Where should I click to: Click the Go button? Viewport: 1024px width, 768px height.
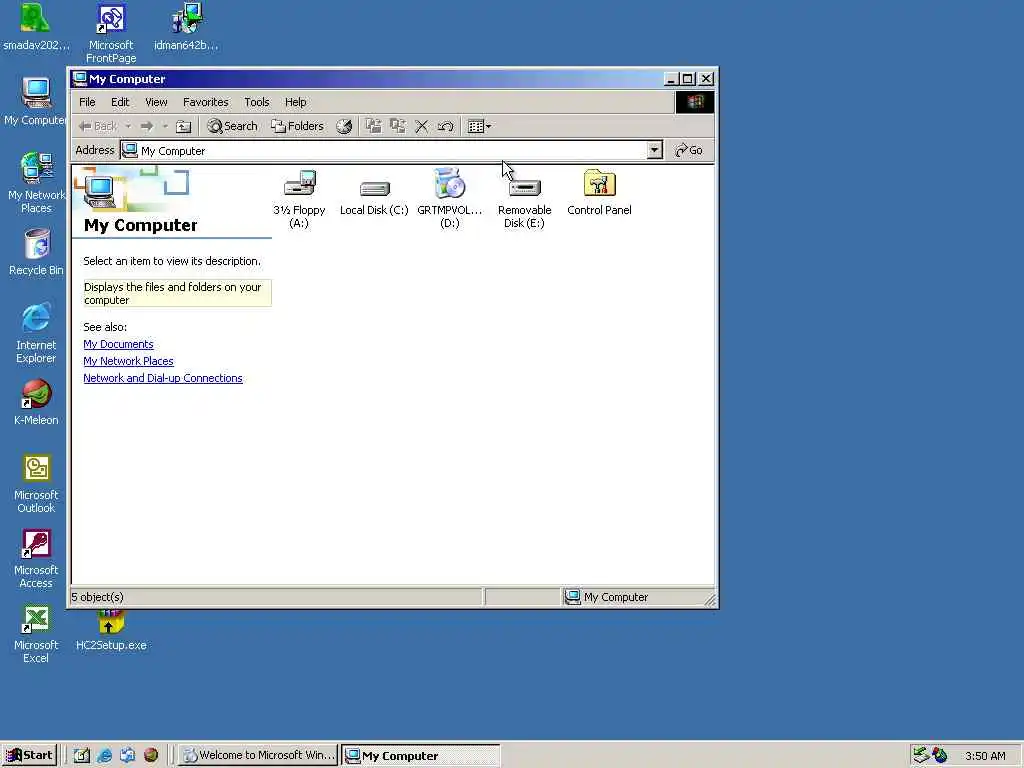(689, 150)
